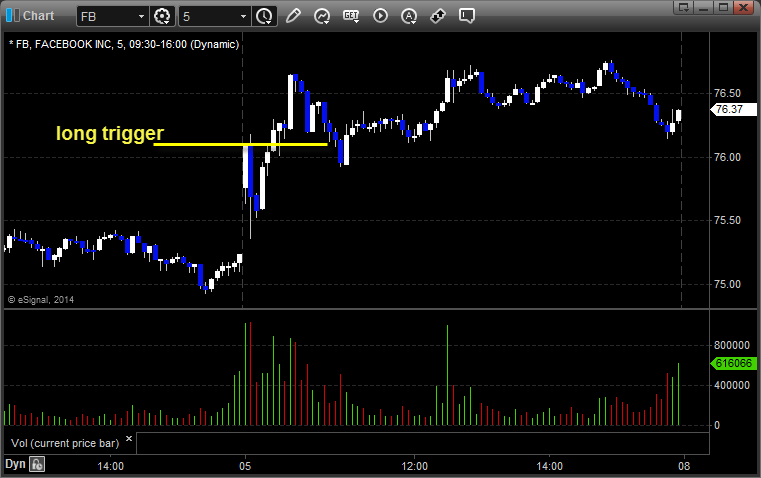
Task: Expand the interval 5 dropdown arrow
Action: coord(244,16)
